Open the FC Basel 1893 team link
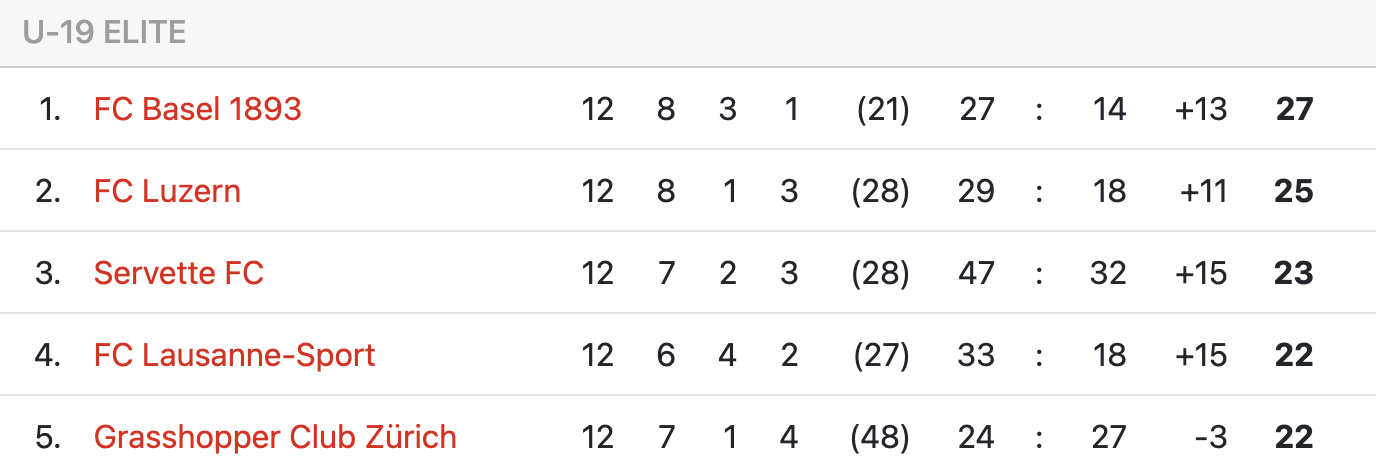This screenshot has width=1376, height=476. tap(197, 109)
